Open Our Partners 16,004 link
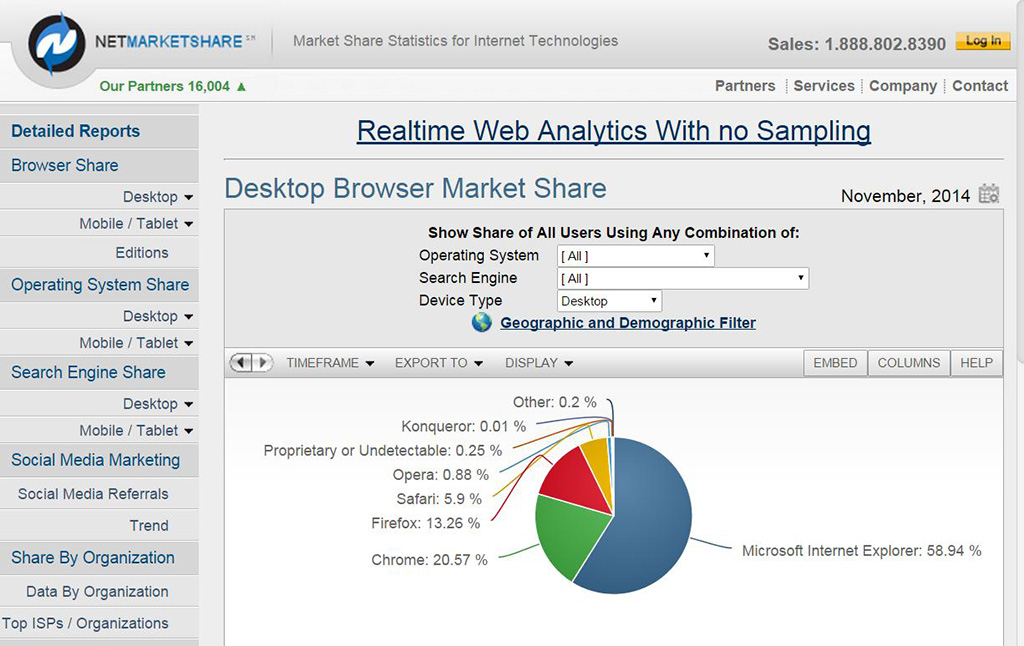Image resolution: width=1024 pixels, height=646 pixels. (165, 86)
